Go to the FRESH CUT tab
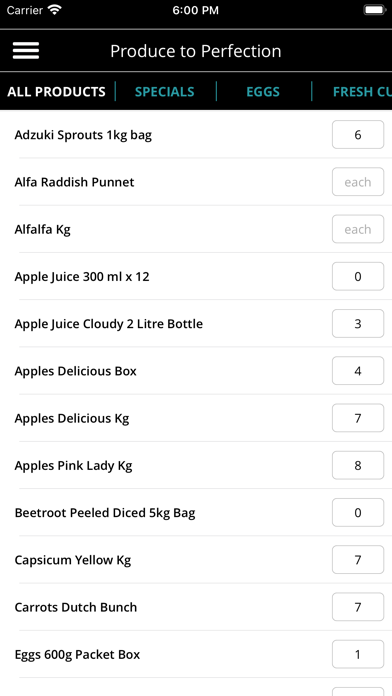392x696 pixels. point(362,91)
